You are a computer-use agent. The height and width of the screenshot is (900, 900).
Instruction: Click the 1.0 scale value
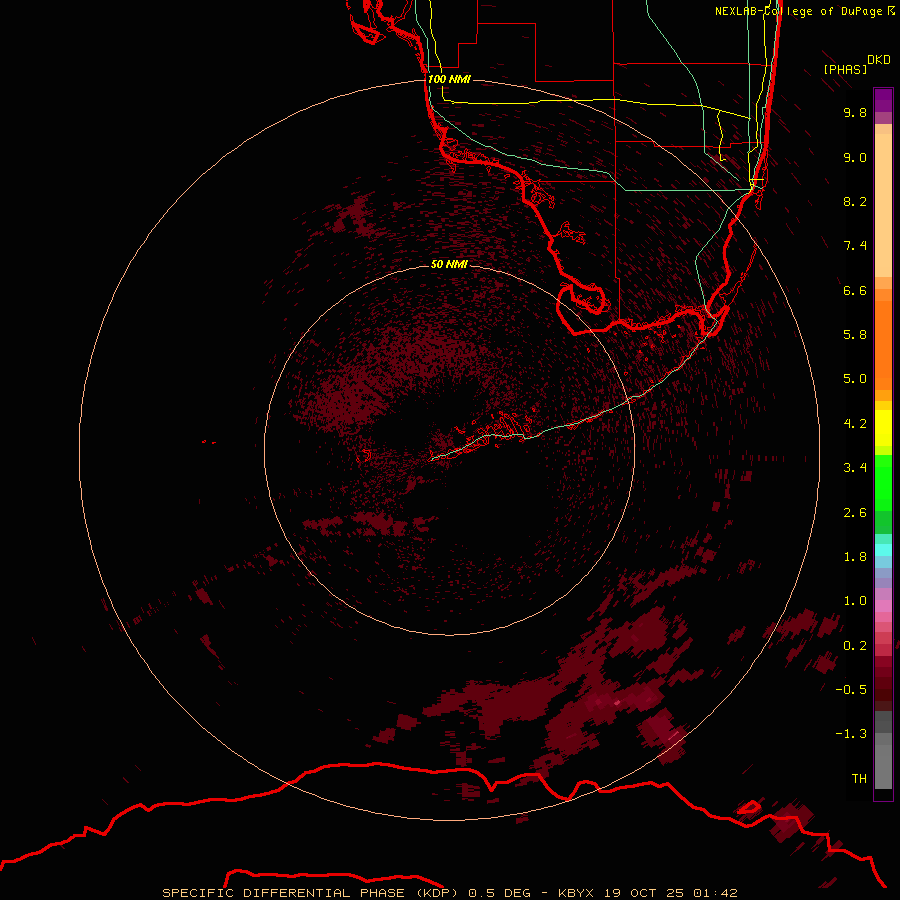(x=855, y=601)
